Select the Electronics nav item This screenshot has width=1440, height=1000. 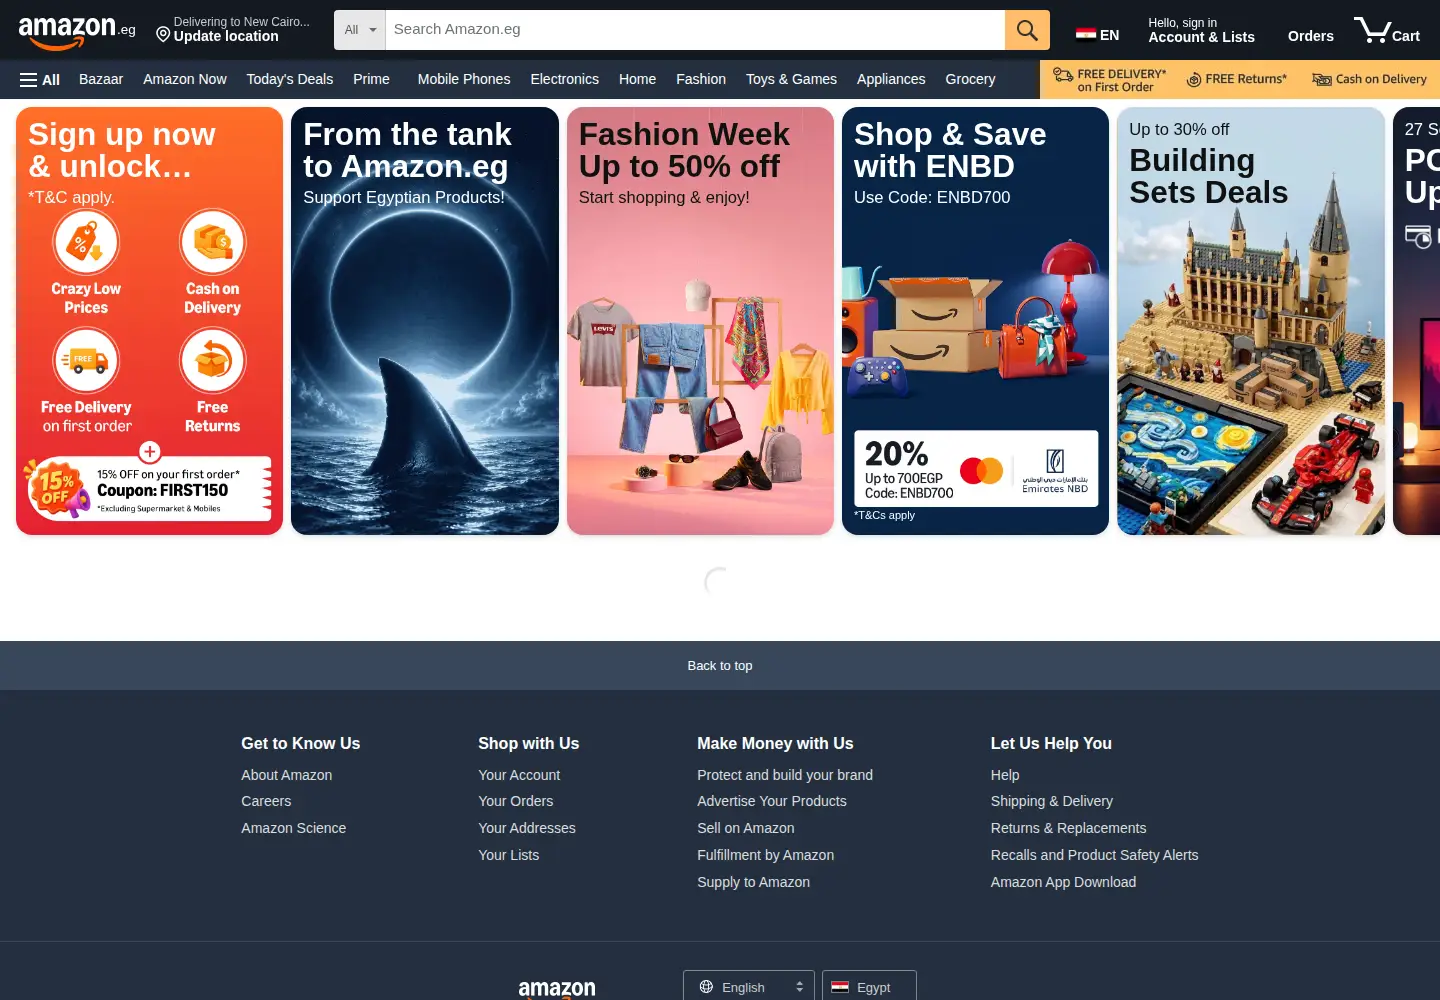(565, 79)
